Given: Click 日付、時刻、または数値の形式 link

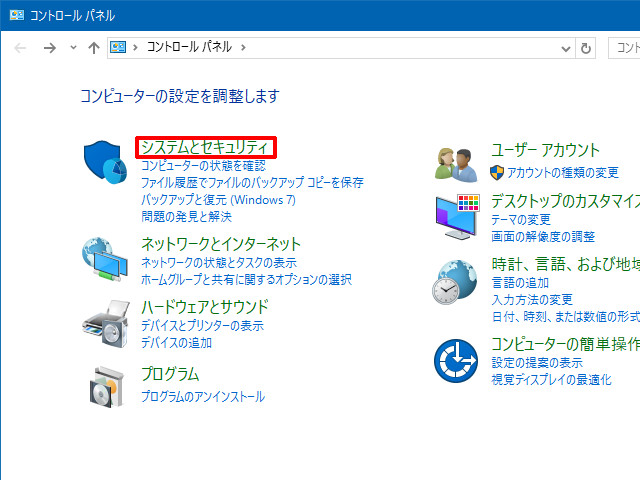Looking at the screenshot, I should 566,316.
